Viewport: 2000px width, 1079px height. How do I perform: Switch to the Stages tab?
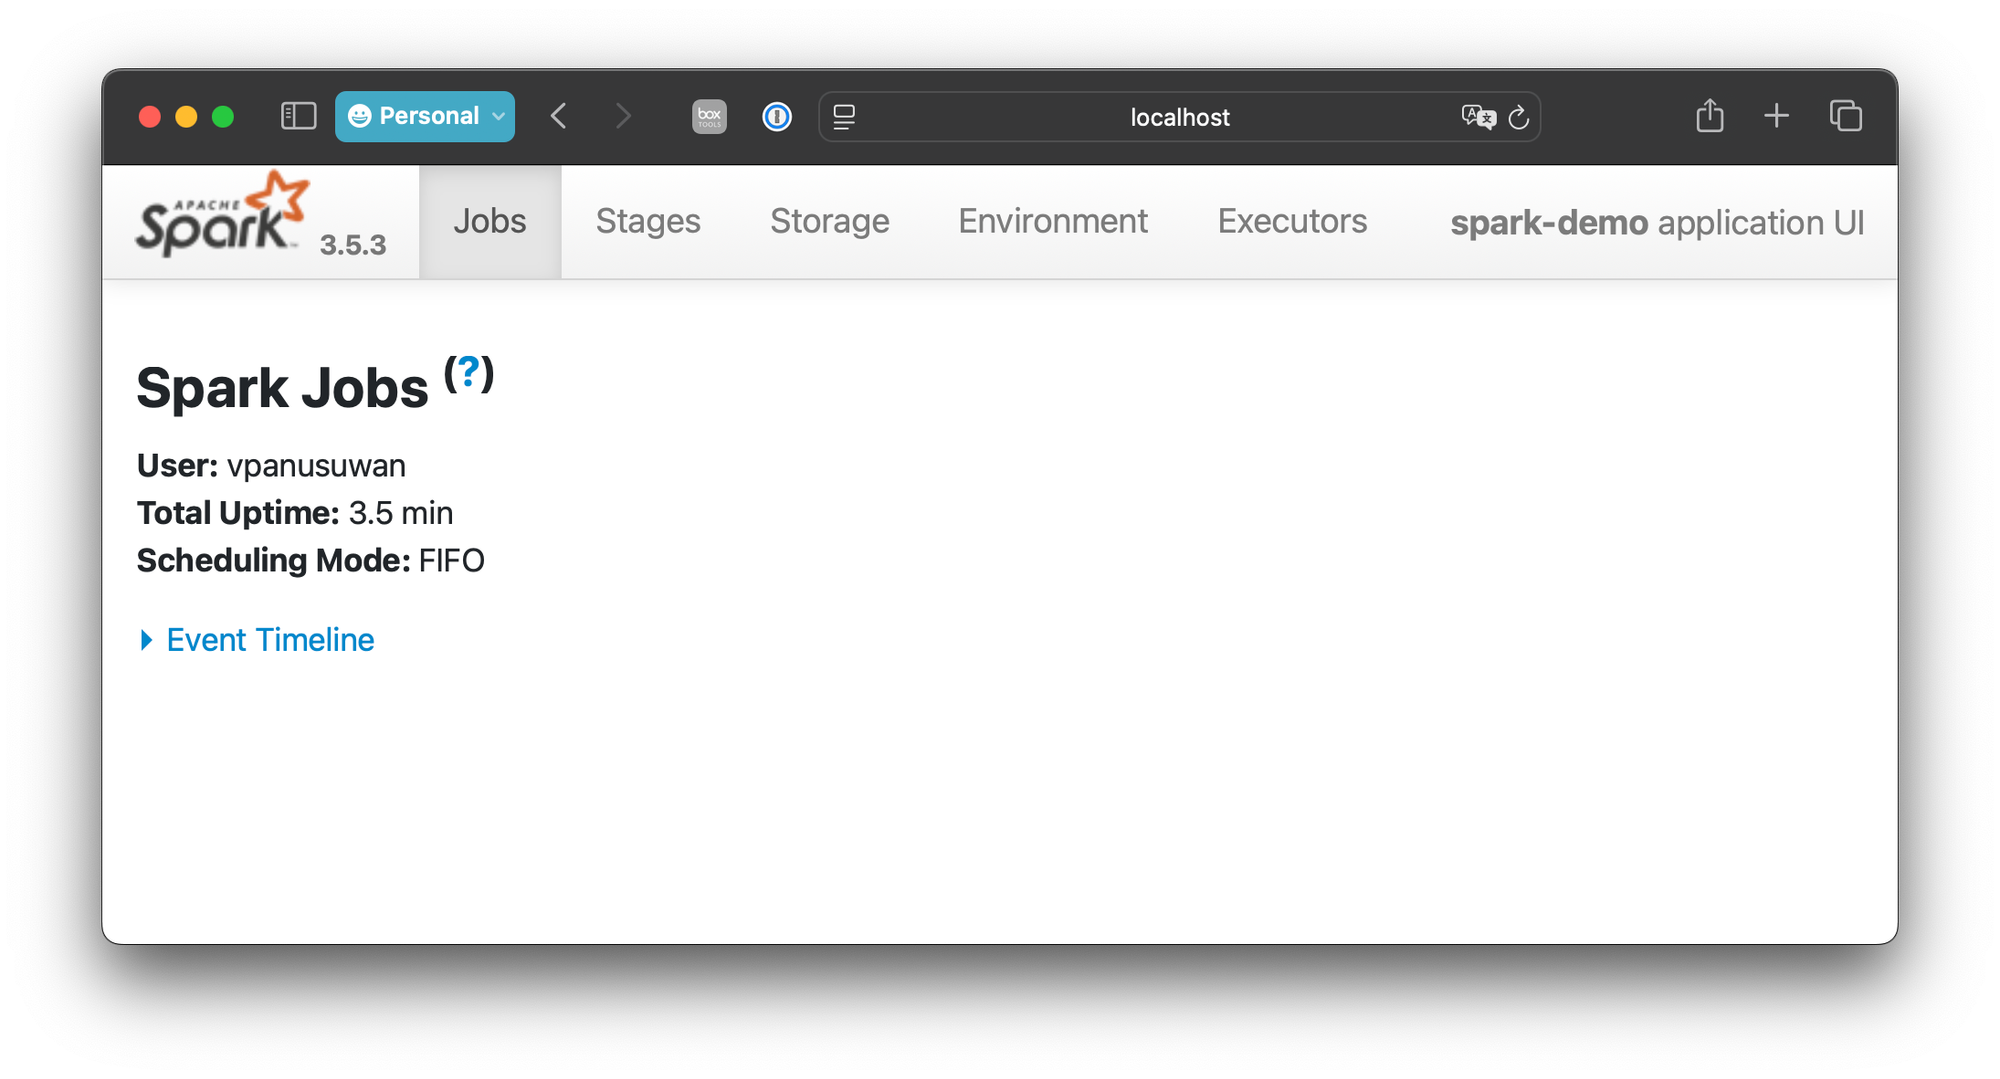(x=648, y=221)
